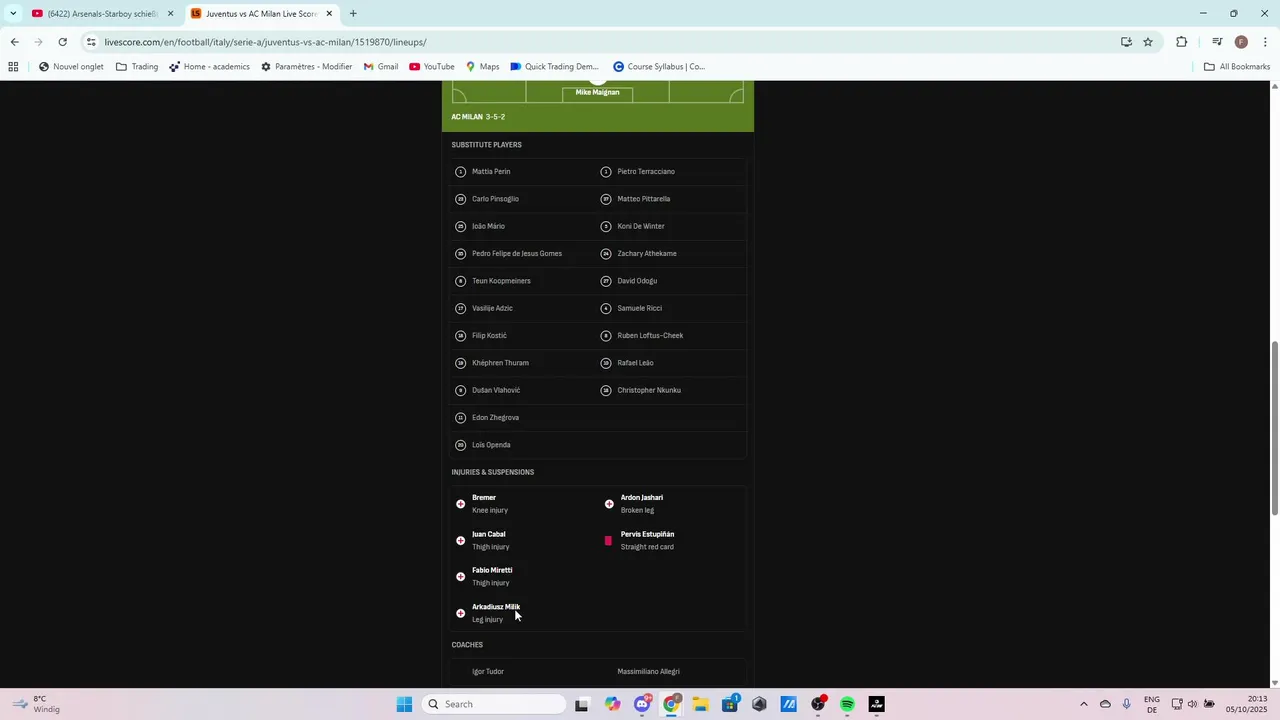Click coach Igor Tudor
The height and width of the screenshot is (720, 1280).
488,672
